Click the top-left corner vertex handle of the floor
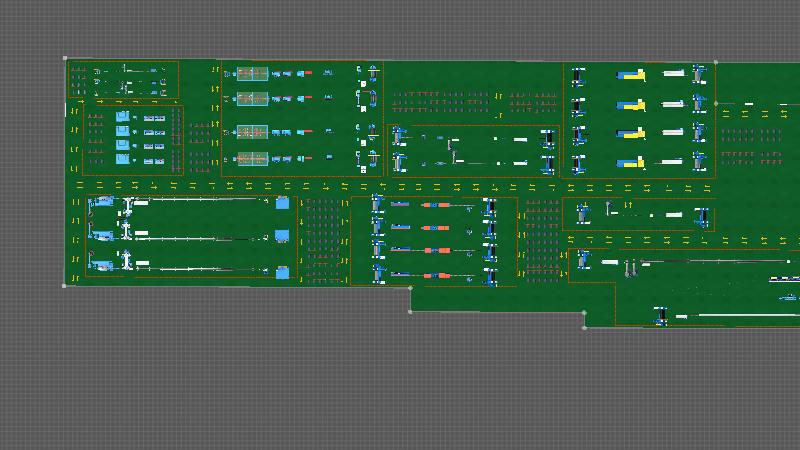Screen dimensions: 800x450 (66, 59)
